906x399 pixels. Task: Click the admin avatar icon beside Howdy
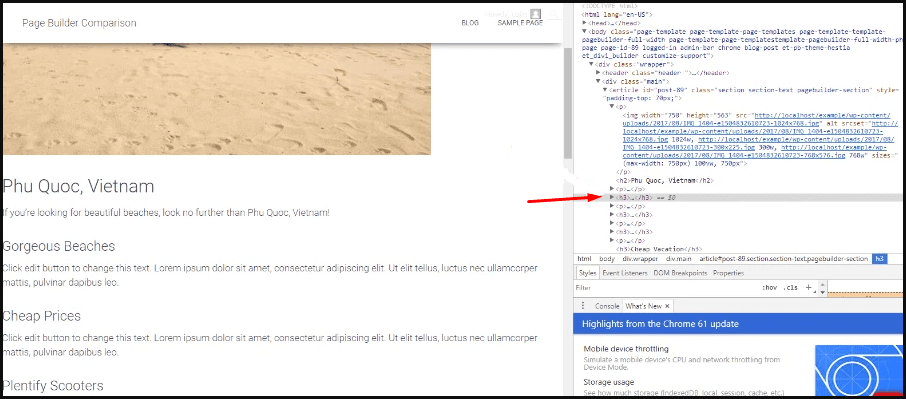point(536,14)
